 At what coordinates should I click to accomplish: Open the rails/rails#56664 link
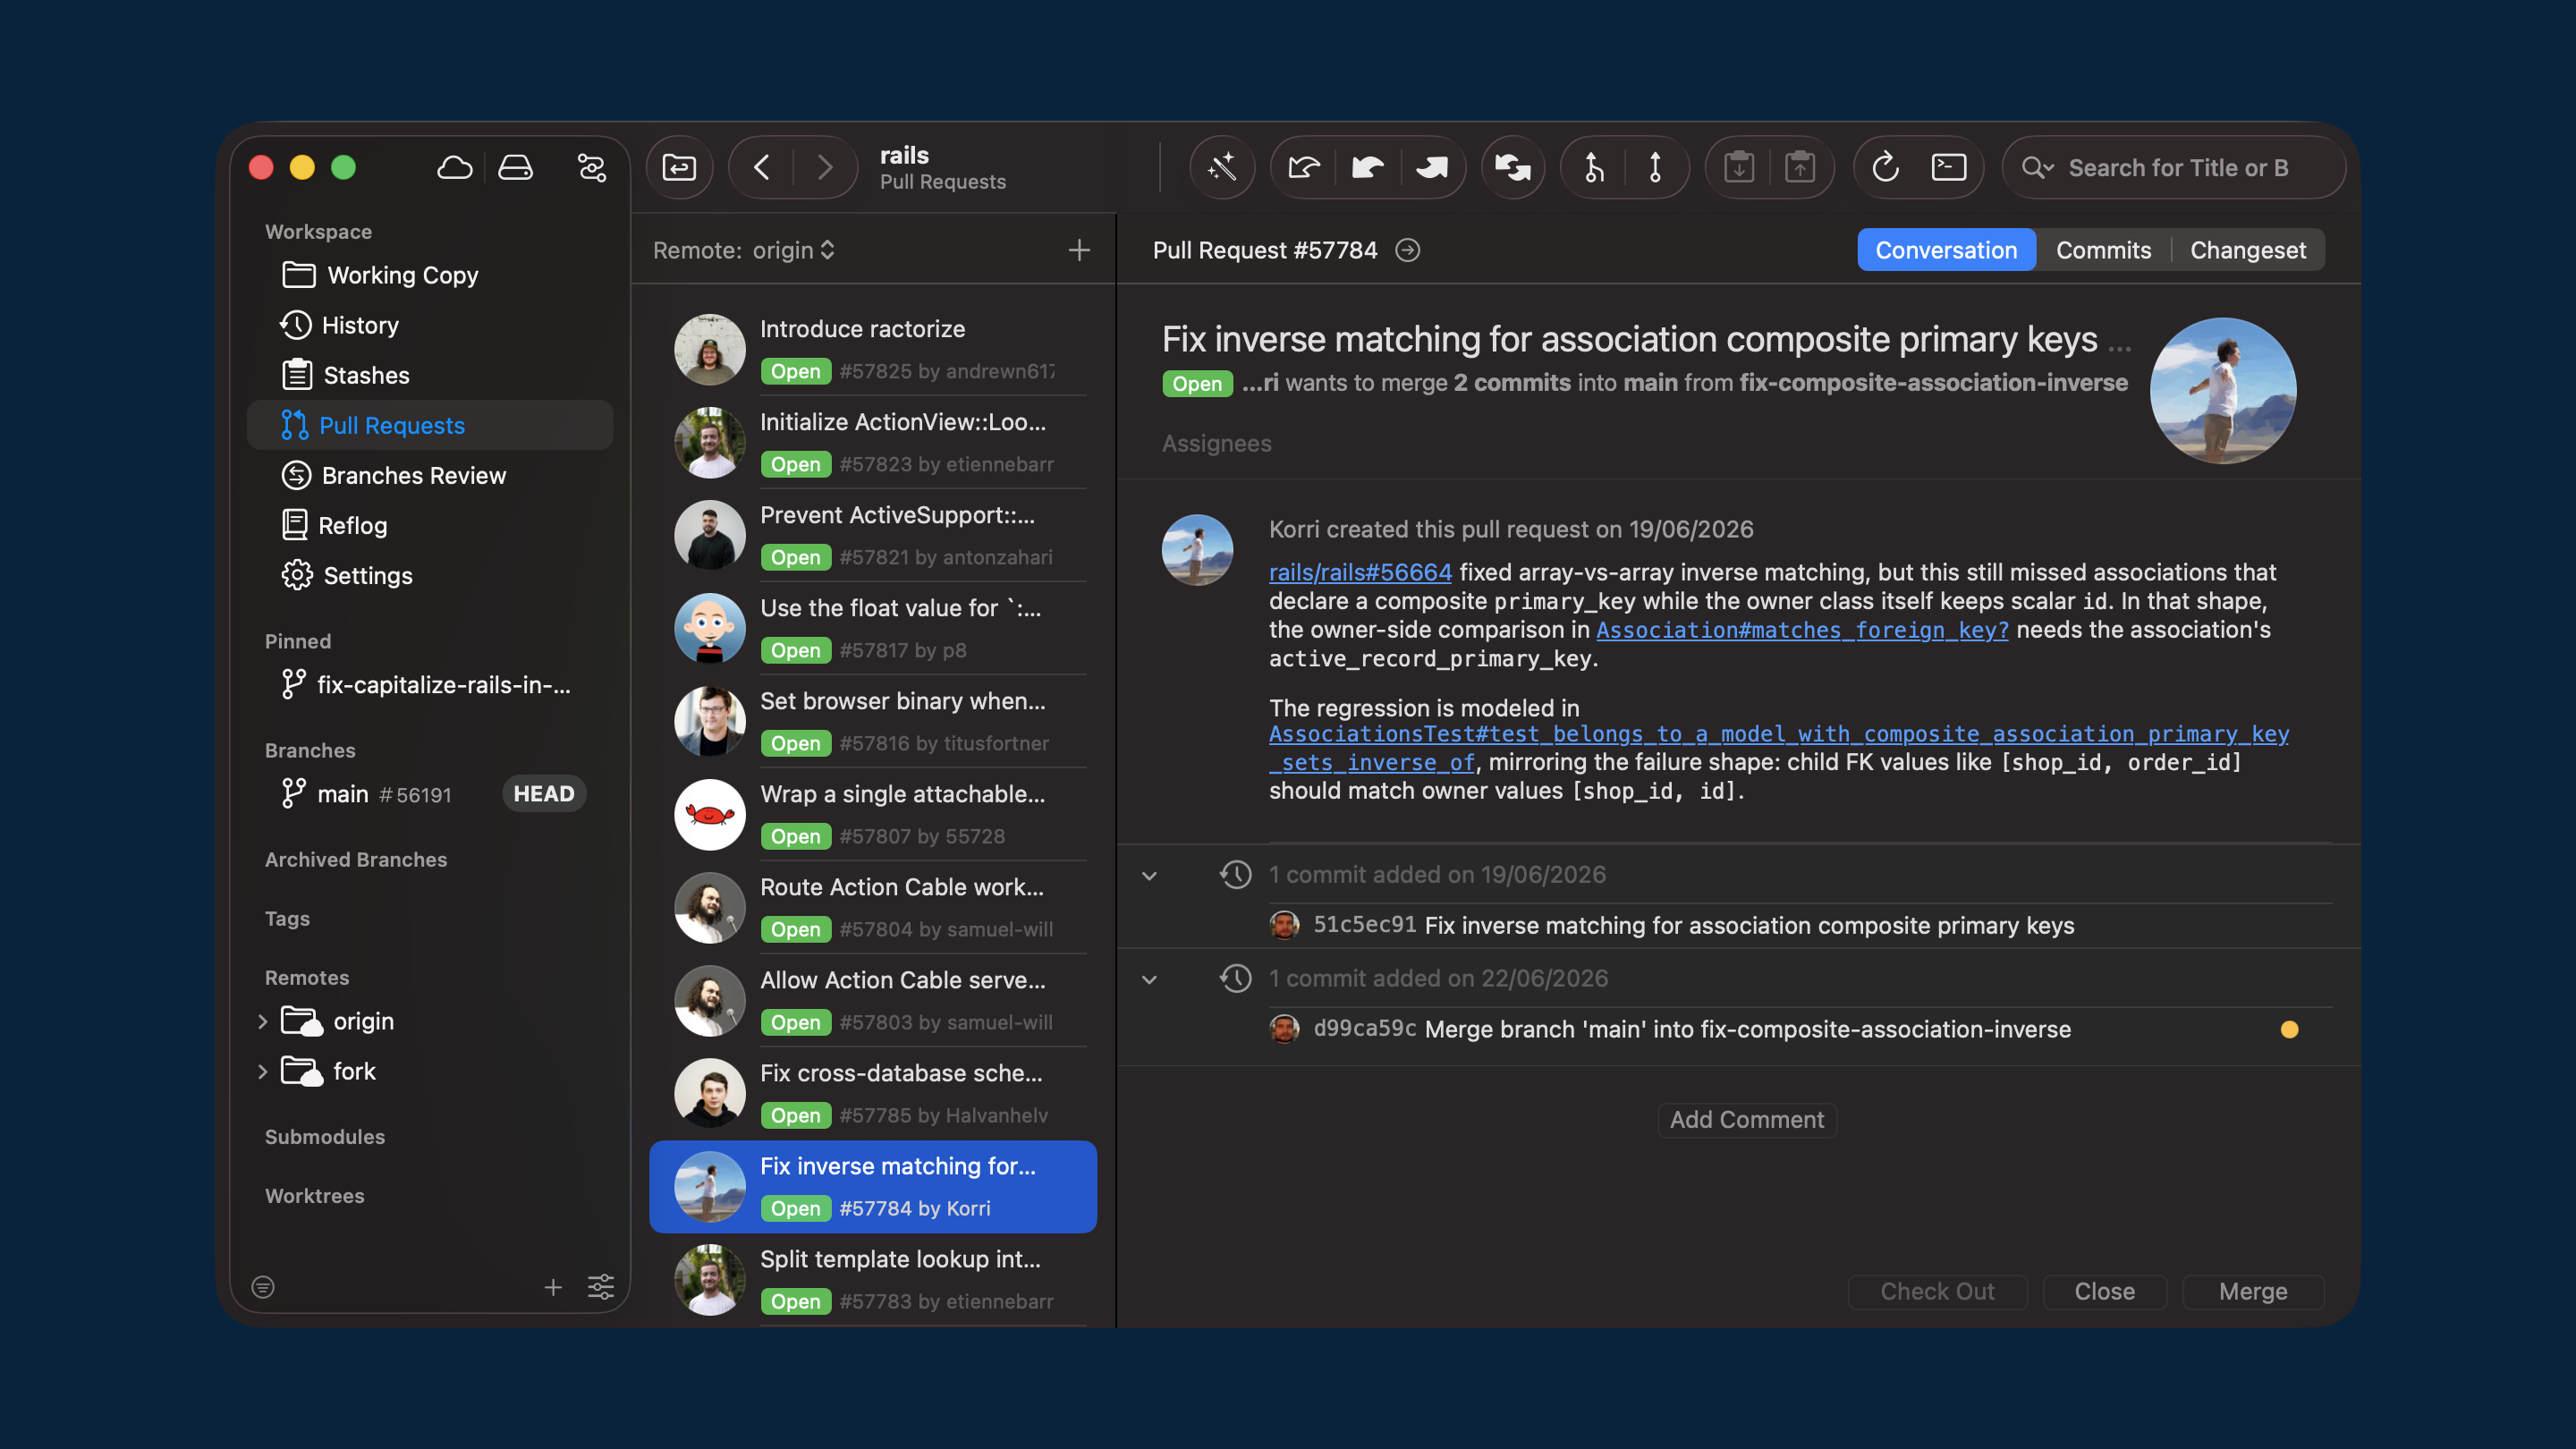(x=1360, y=572)
